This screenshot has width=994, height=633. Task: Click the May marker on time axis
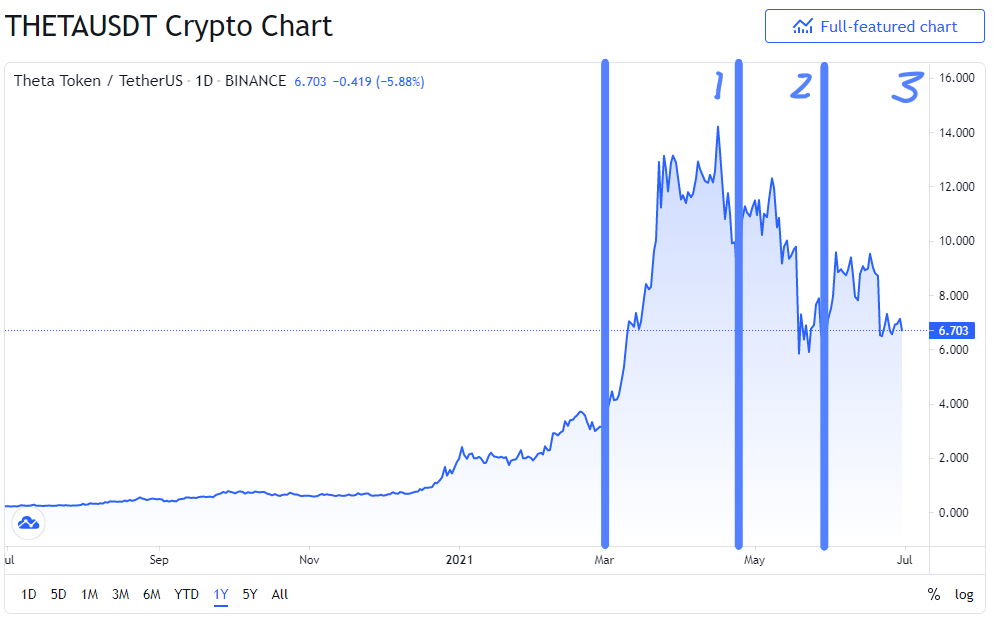pos(754,560)
